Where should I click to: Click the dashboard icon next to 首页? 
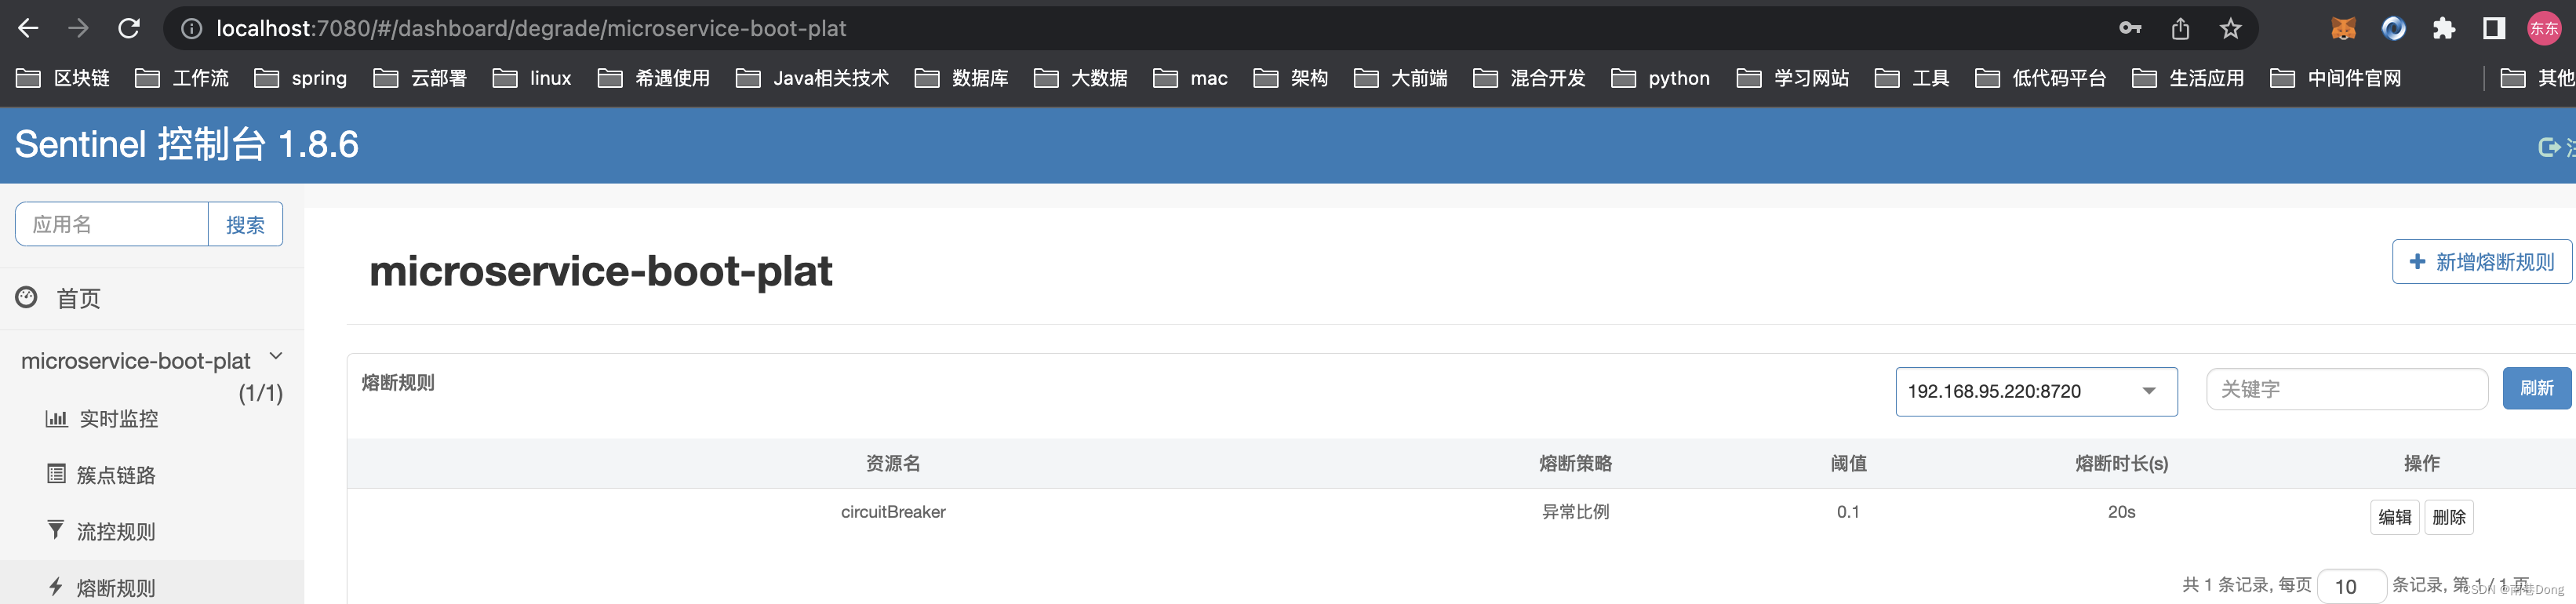tap(27, 297)
